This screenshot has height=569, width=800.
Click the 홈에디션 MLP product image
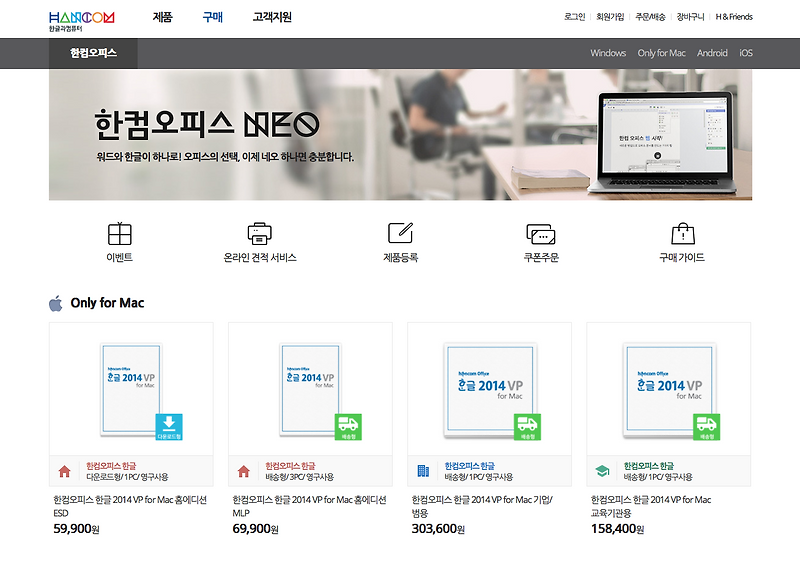tap(310, 389)
